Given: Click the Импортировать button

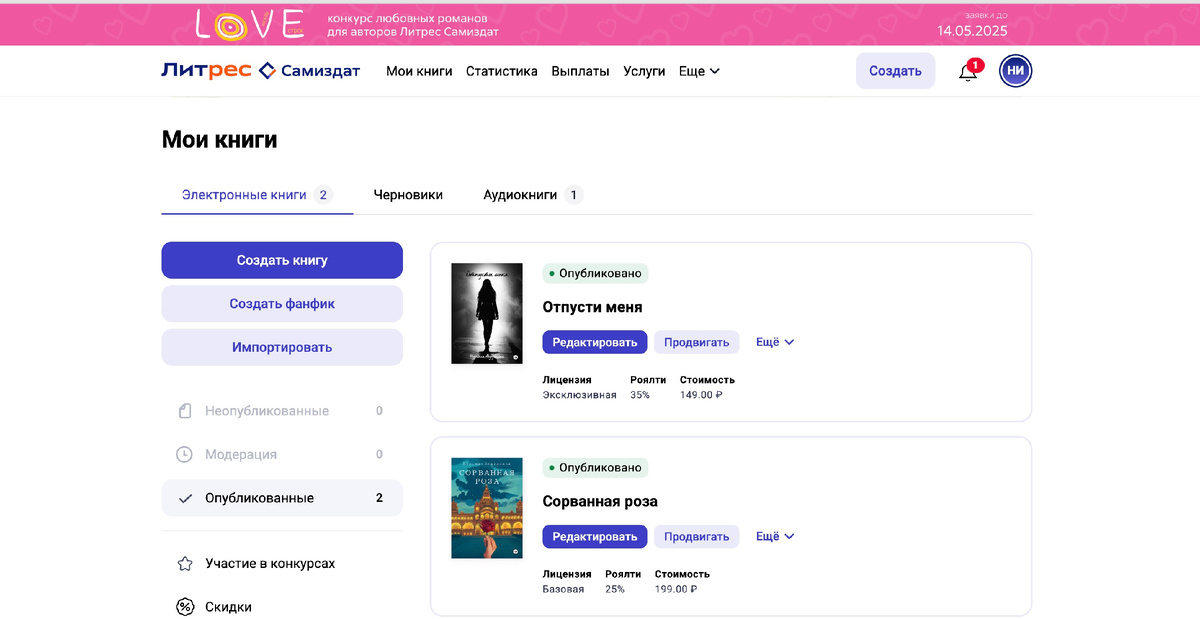Looking at the screenshot, I should pos(282,347).
